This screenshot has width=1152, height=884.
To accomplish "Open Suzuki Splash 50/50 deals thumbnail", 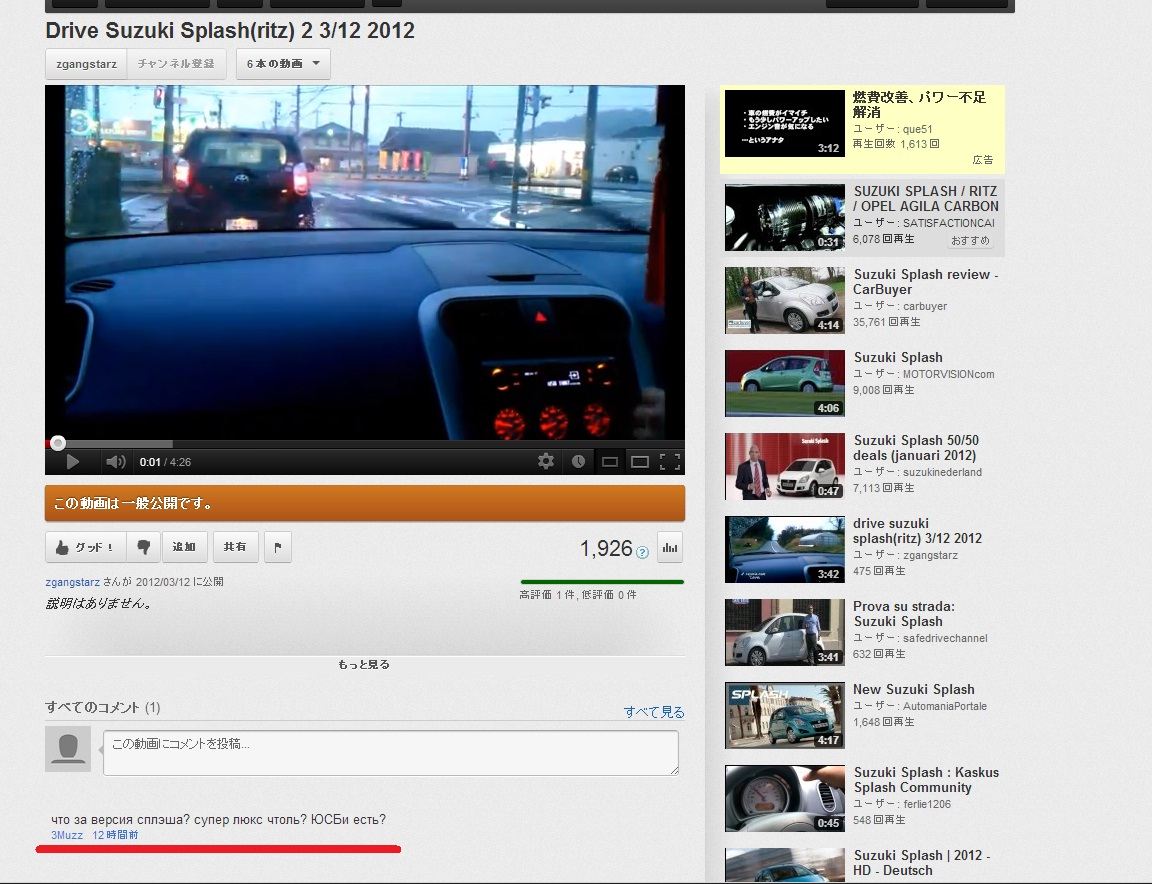I will [785, 467].
